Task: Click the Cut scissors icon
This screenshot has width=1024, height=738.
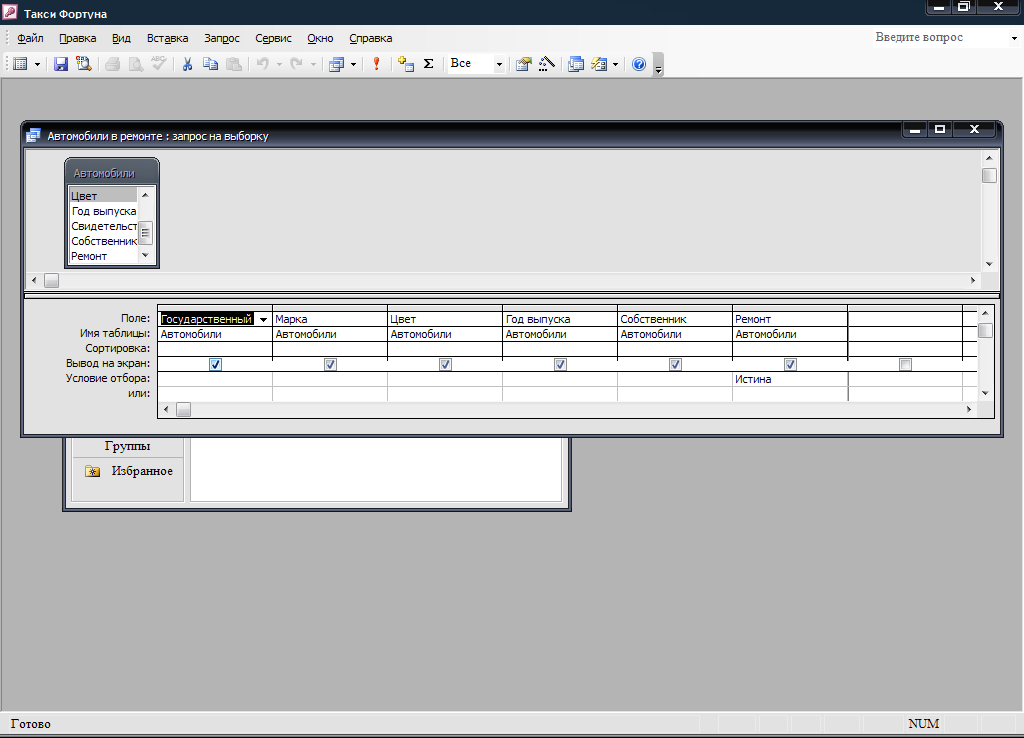Action: 186,64
